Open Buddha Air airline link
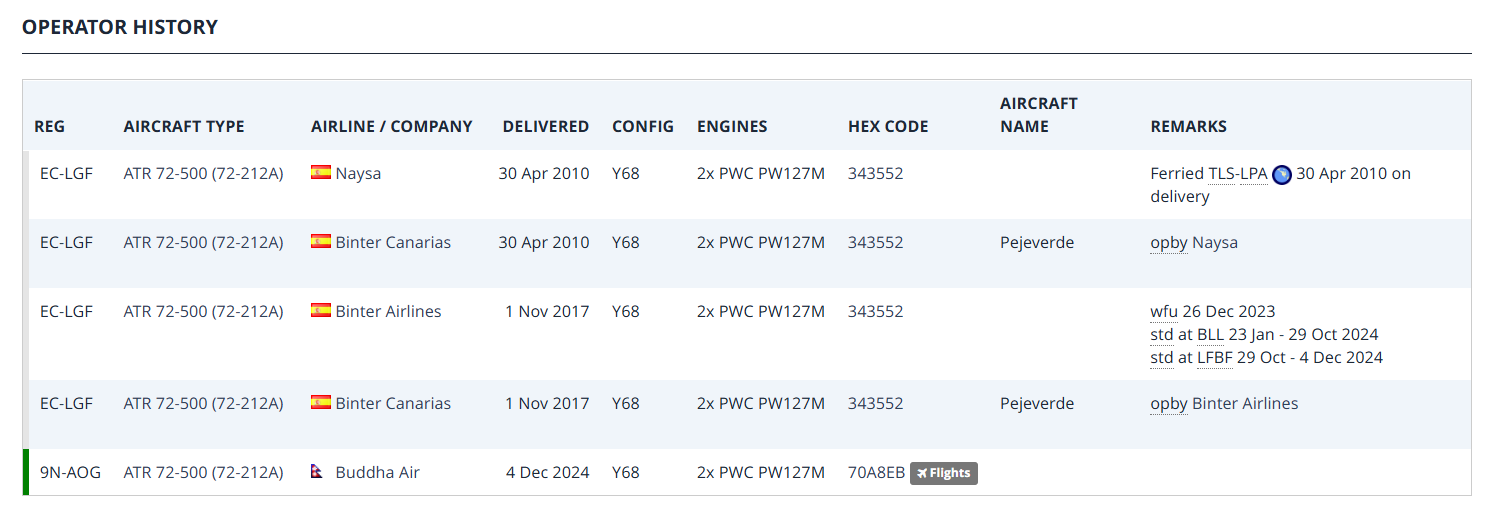Image resolution: width=1493 pixels, height=506 pixels. pyautogui.click(x=377, y=472)
